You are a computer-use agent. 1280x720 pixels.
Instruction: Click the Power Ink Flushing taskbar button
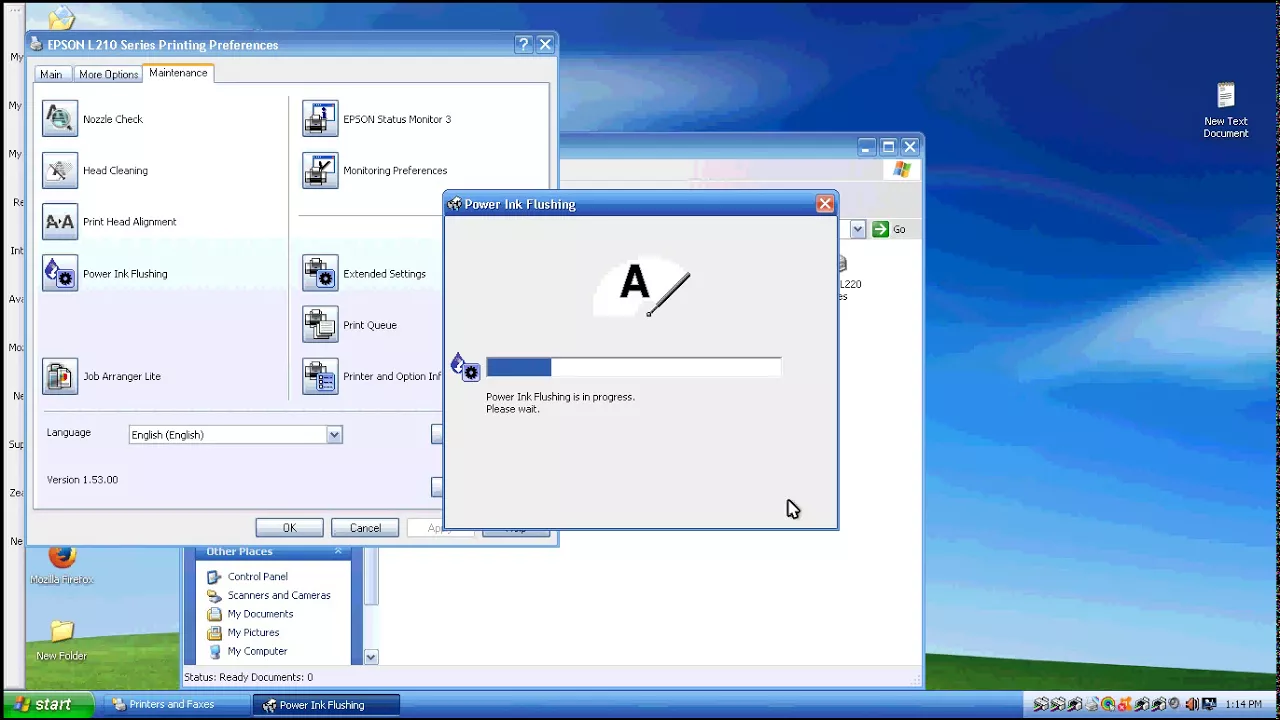tap(325, 705)
